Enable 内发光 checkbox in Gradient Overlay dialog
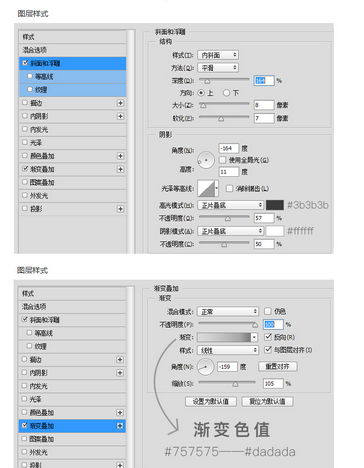This screenshot has height=468, width=364. click(24, 385)
